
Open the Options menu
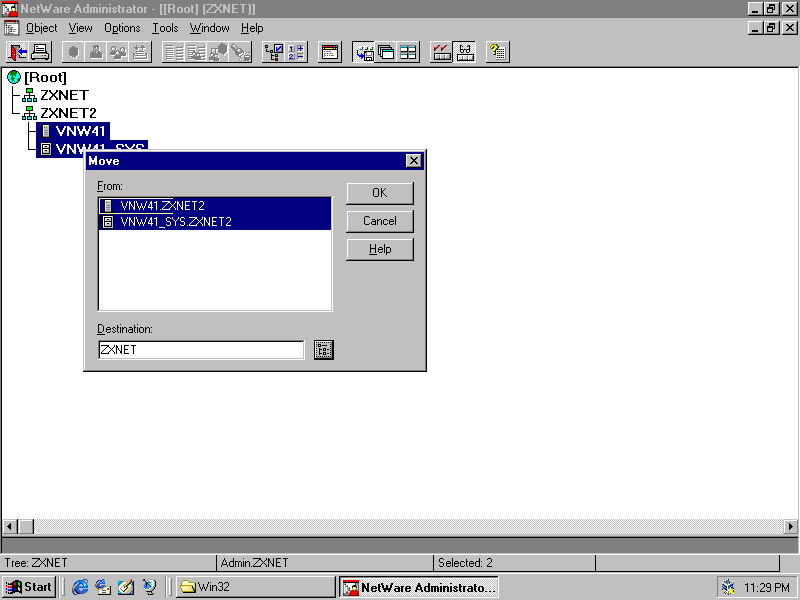pos(122,28)
